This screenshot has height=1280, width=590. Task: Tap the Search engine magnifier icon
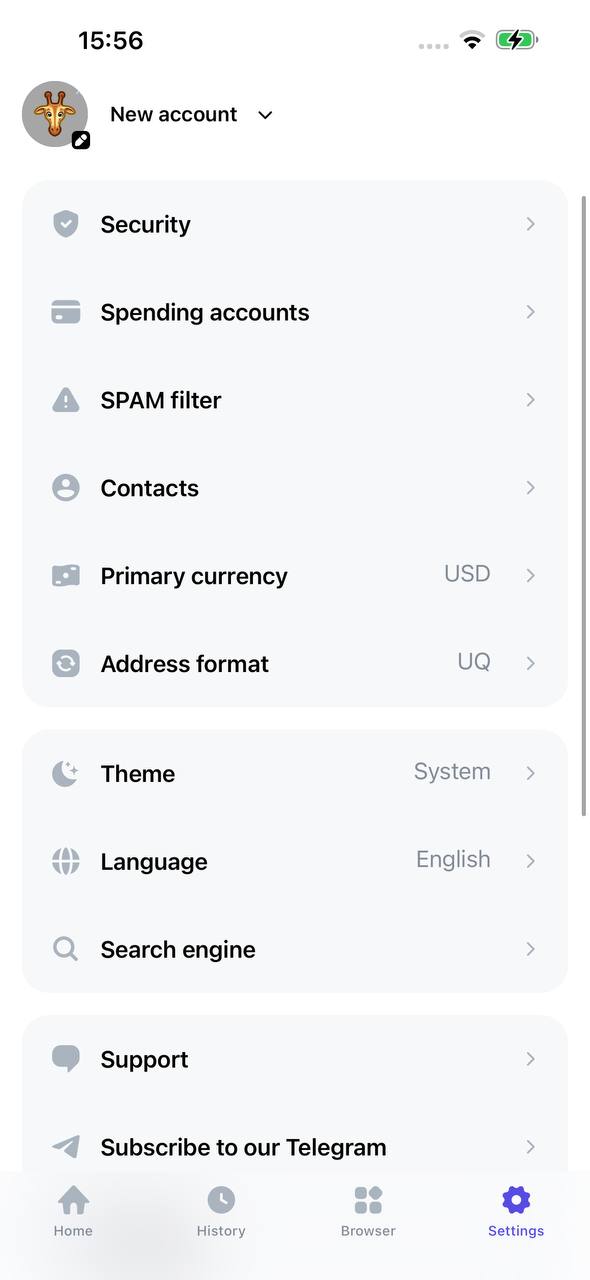[x=66, y=949]
